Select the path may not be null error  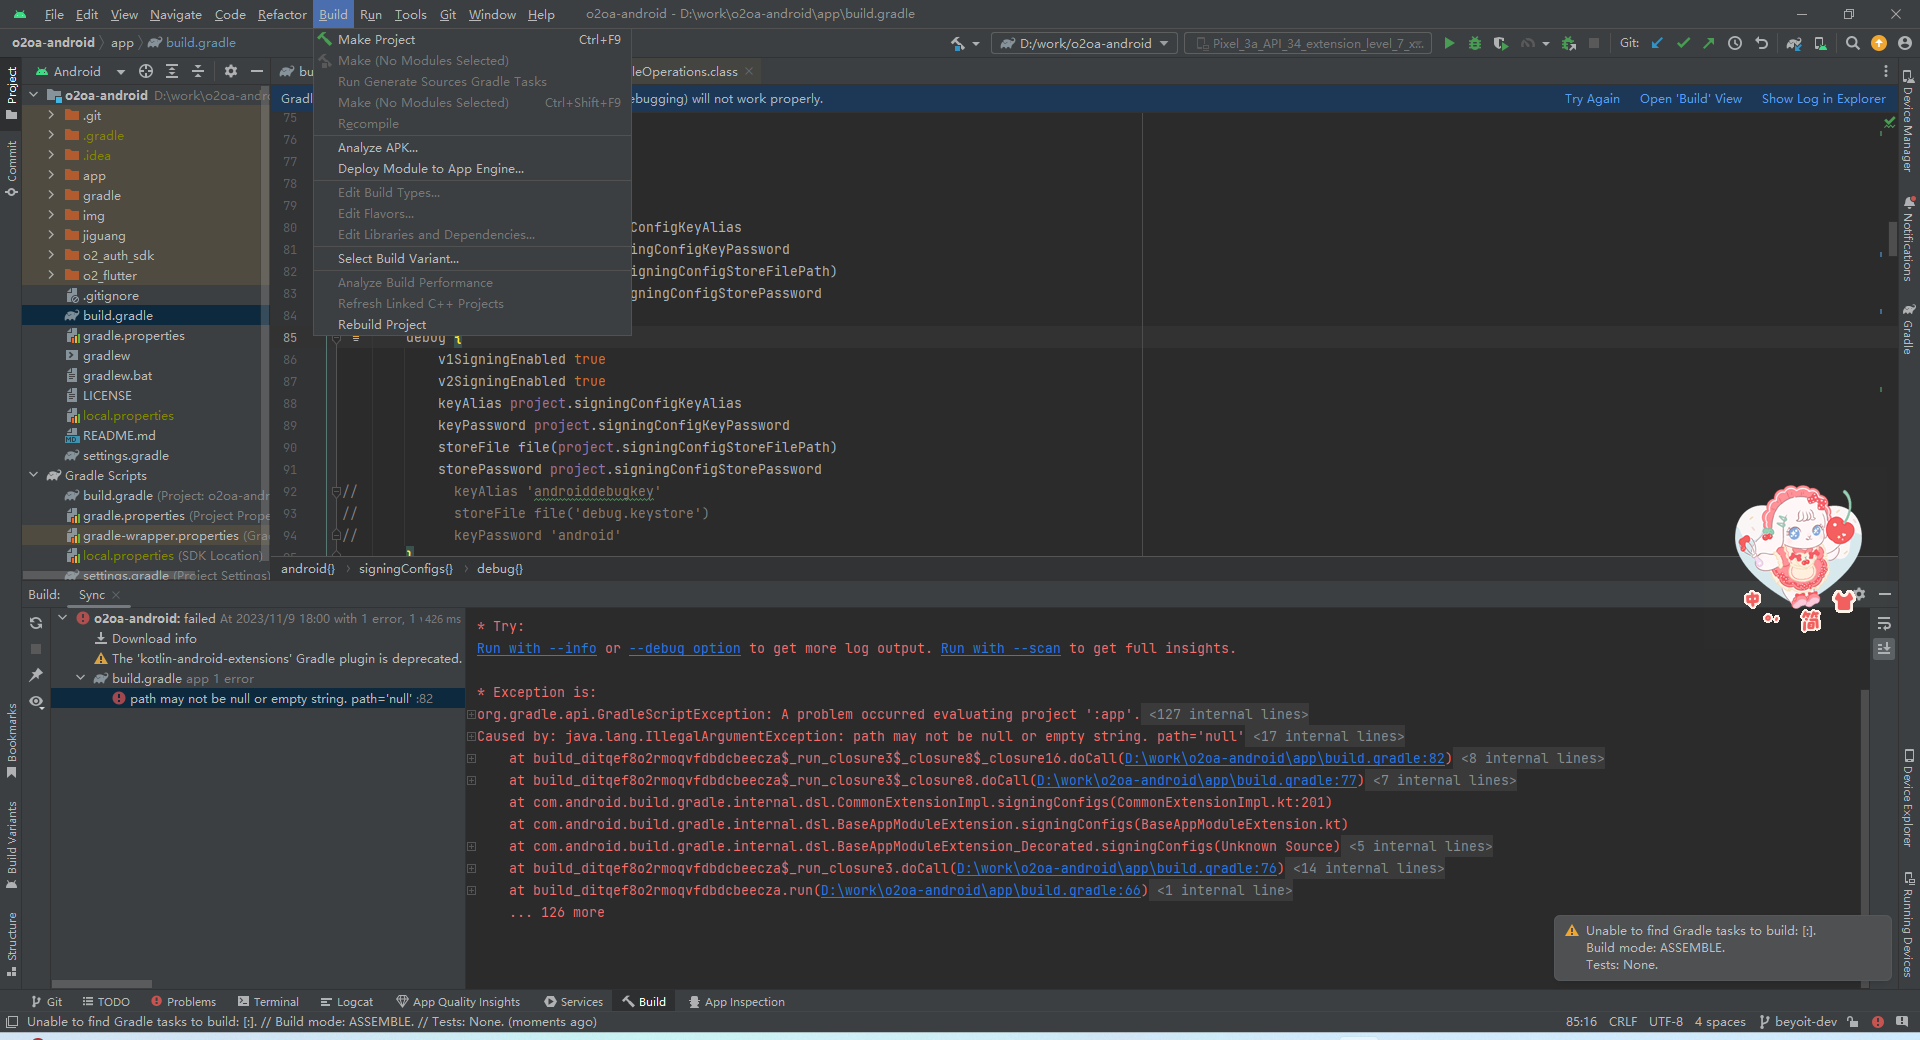coord(270,698)
